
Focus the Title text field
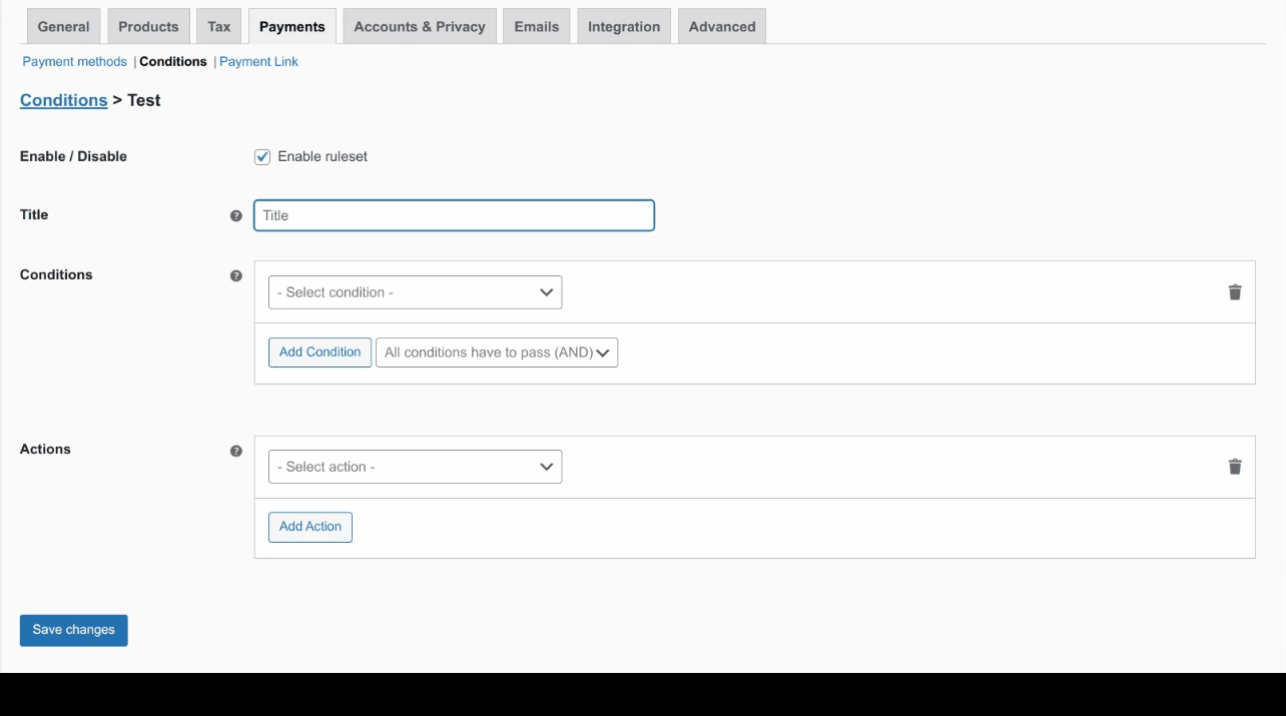pyautogui.click(x=454, y=216)
